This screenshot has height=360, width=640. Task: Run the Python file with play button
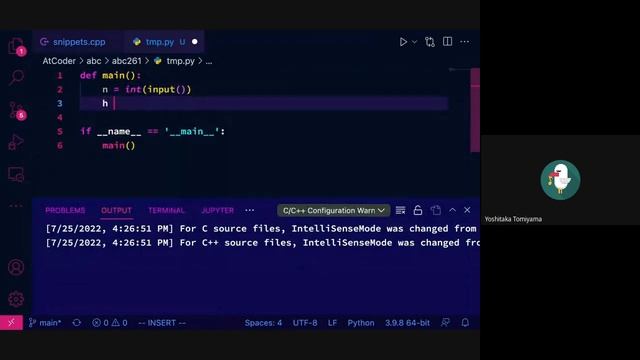tap(403, 42)
